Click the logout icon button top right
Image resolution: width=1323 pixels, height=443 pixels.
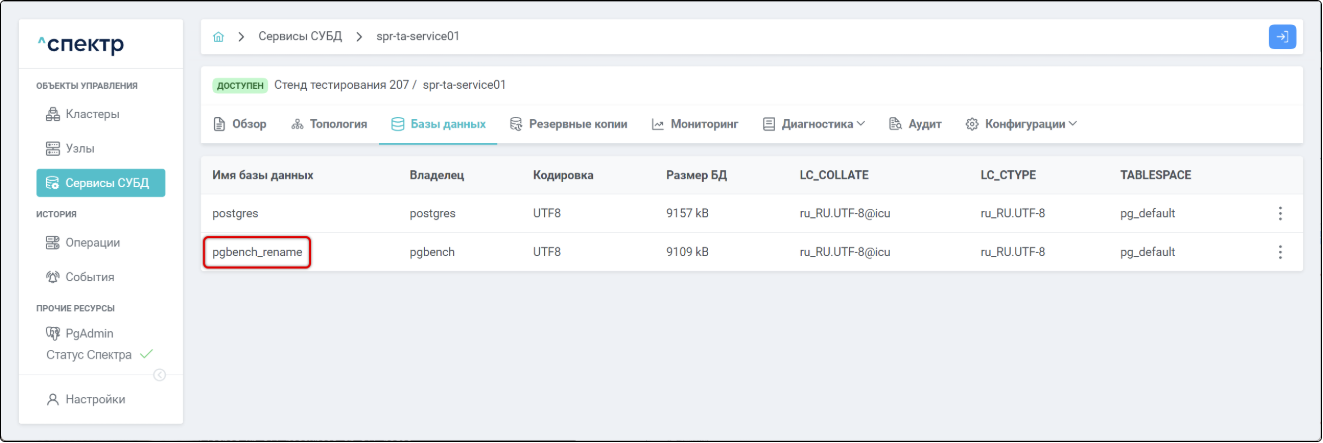point(1282,37)
